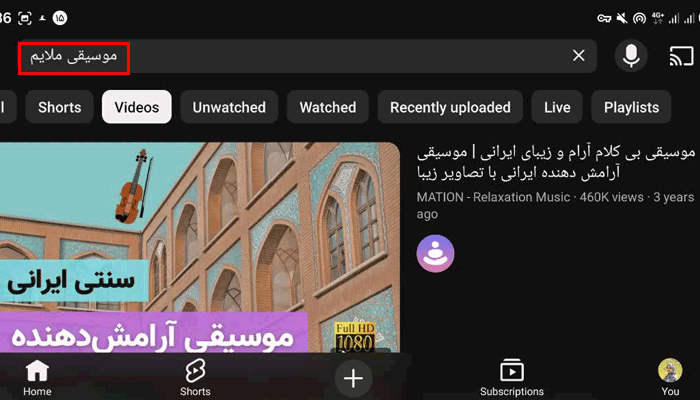Switch to the Playlists filter chip
The width and height of the screenshot is (700, 400).
(631, 107)
